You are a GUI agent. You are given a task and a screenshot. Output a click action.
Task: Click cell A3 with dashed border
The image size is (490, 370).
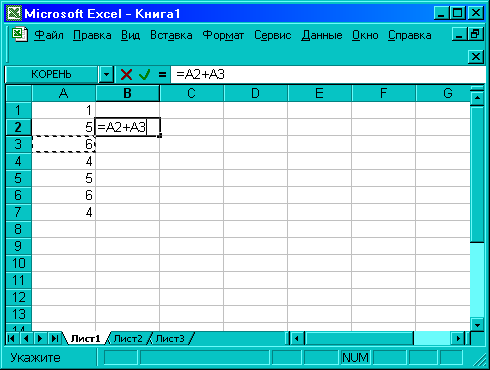click(63, 144)
